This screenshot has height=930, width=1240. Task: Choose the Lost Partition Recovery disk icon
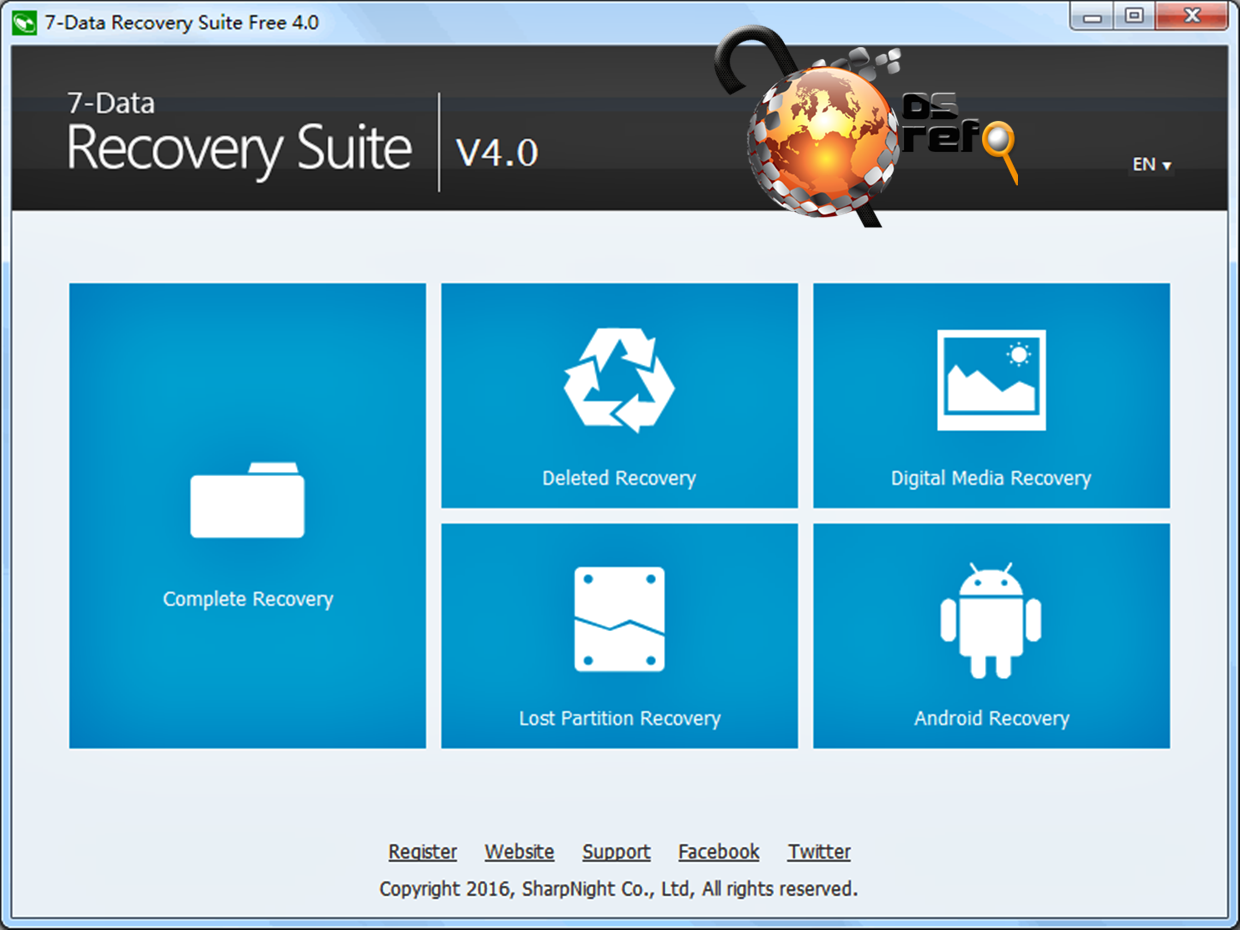(x=620, y=619)
